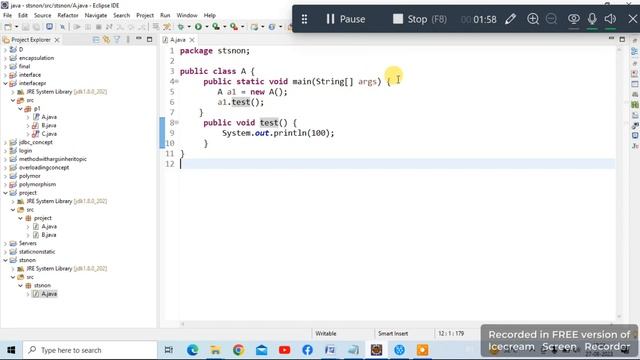Open the File menu
This screenshot has width=640, height=360.
[7, 15]
